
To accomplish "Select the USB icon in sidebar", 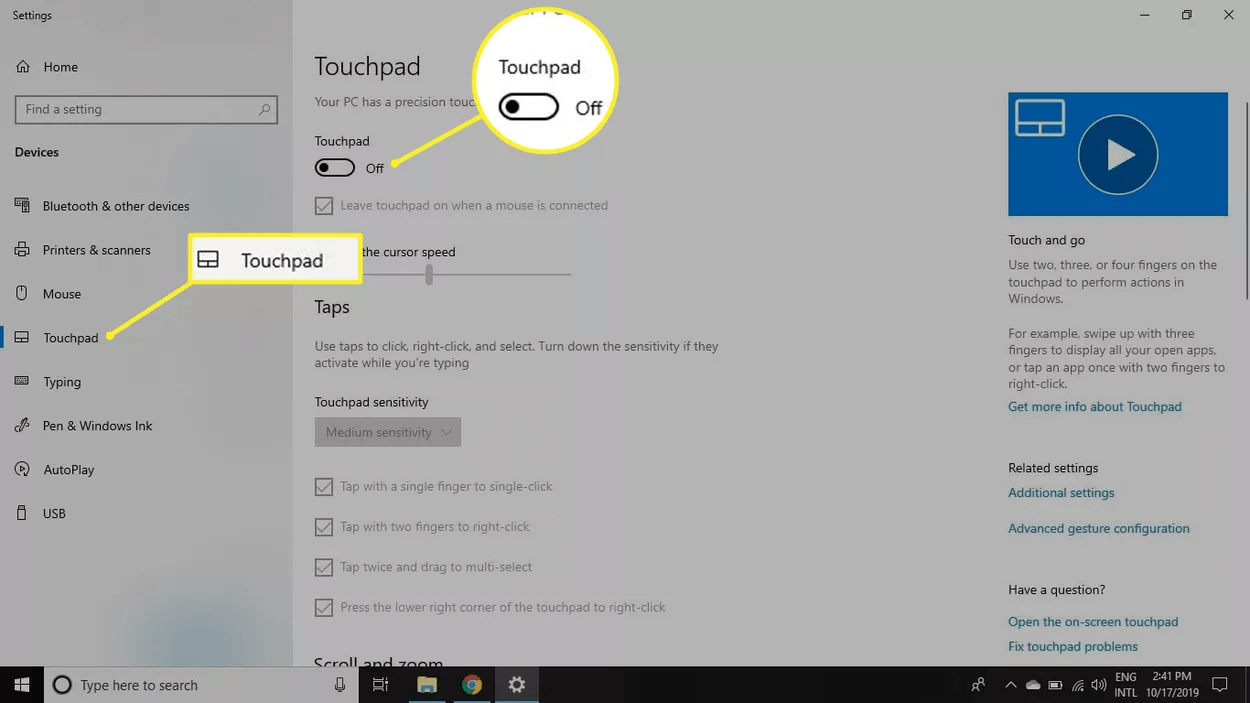I will (x=22, y=513).
